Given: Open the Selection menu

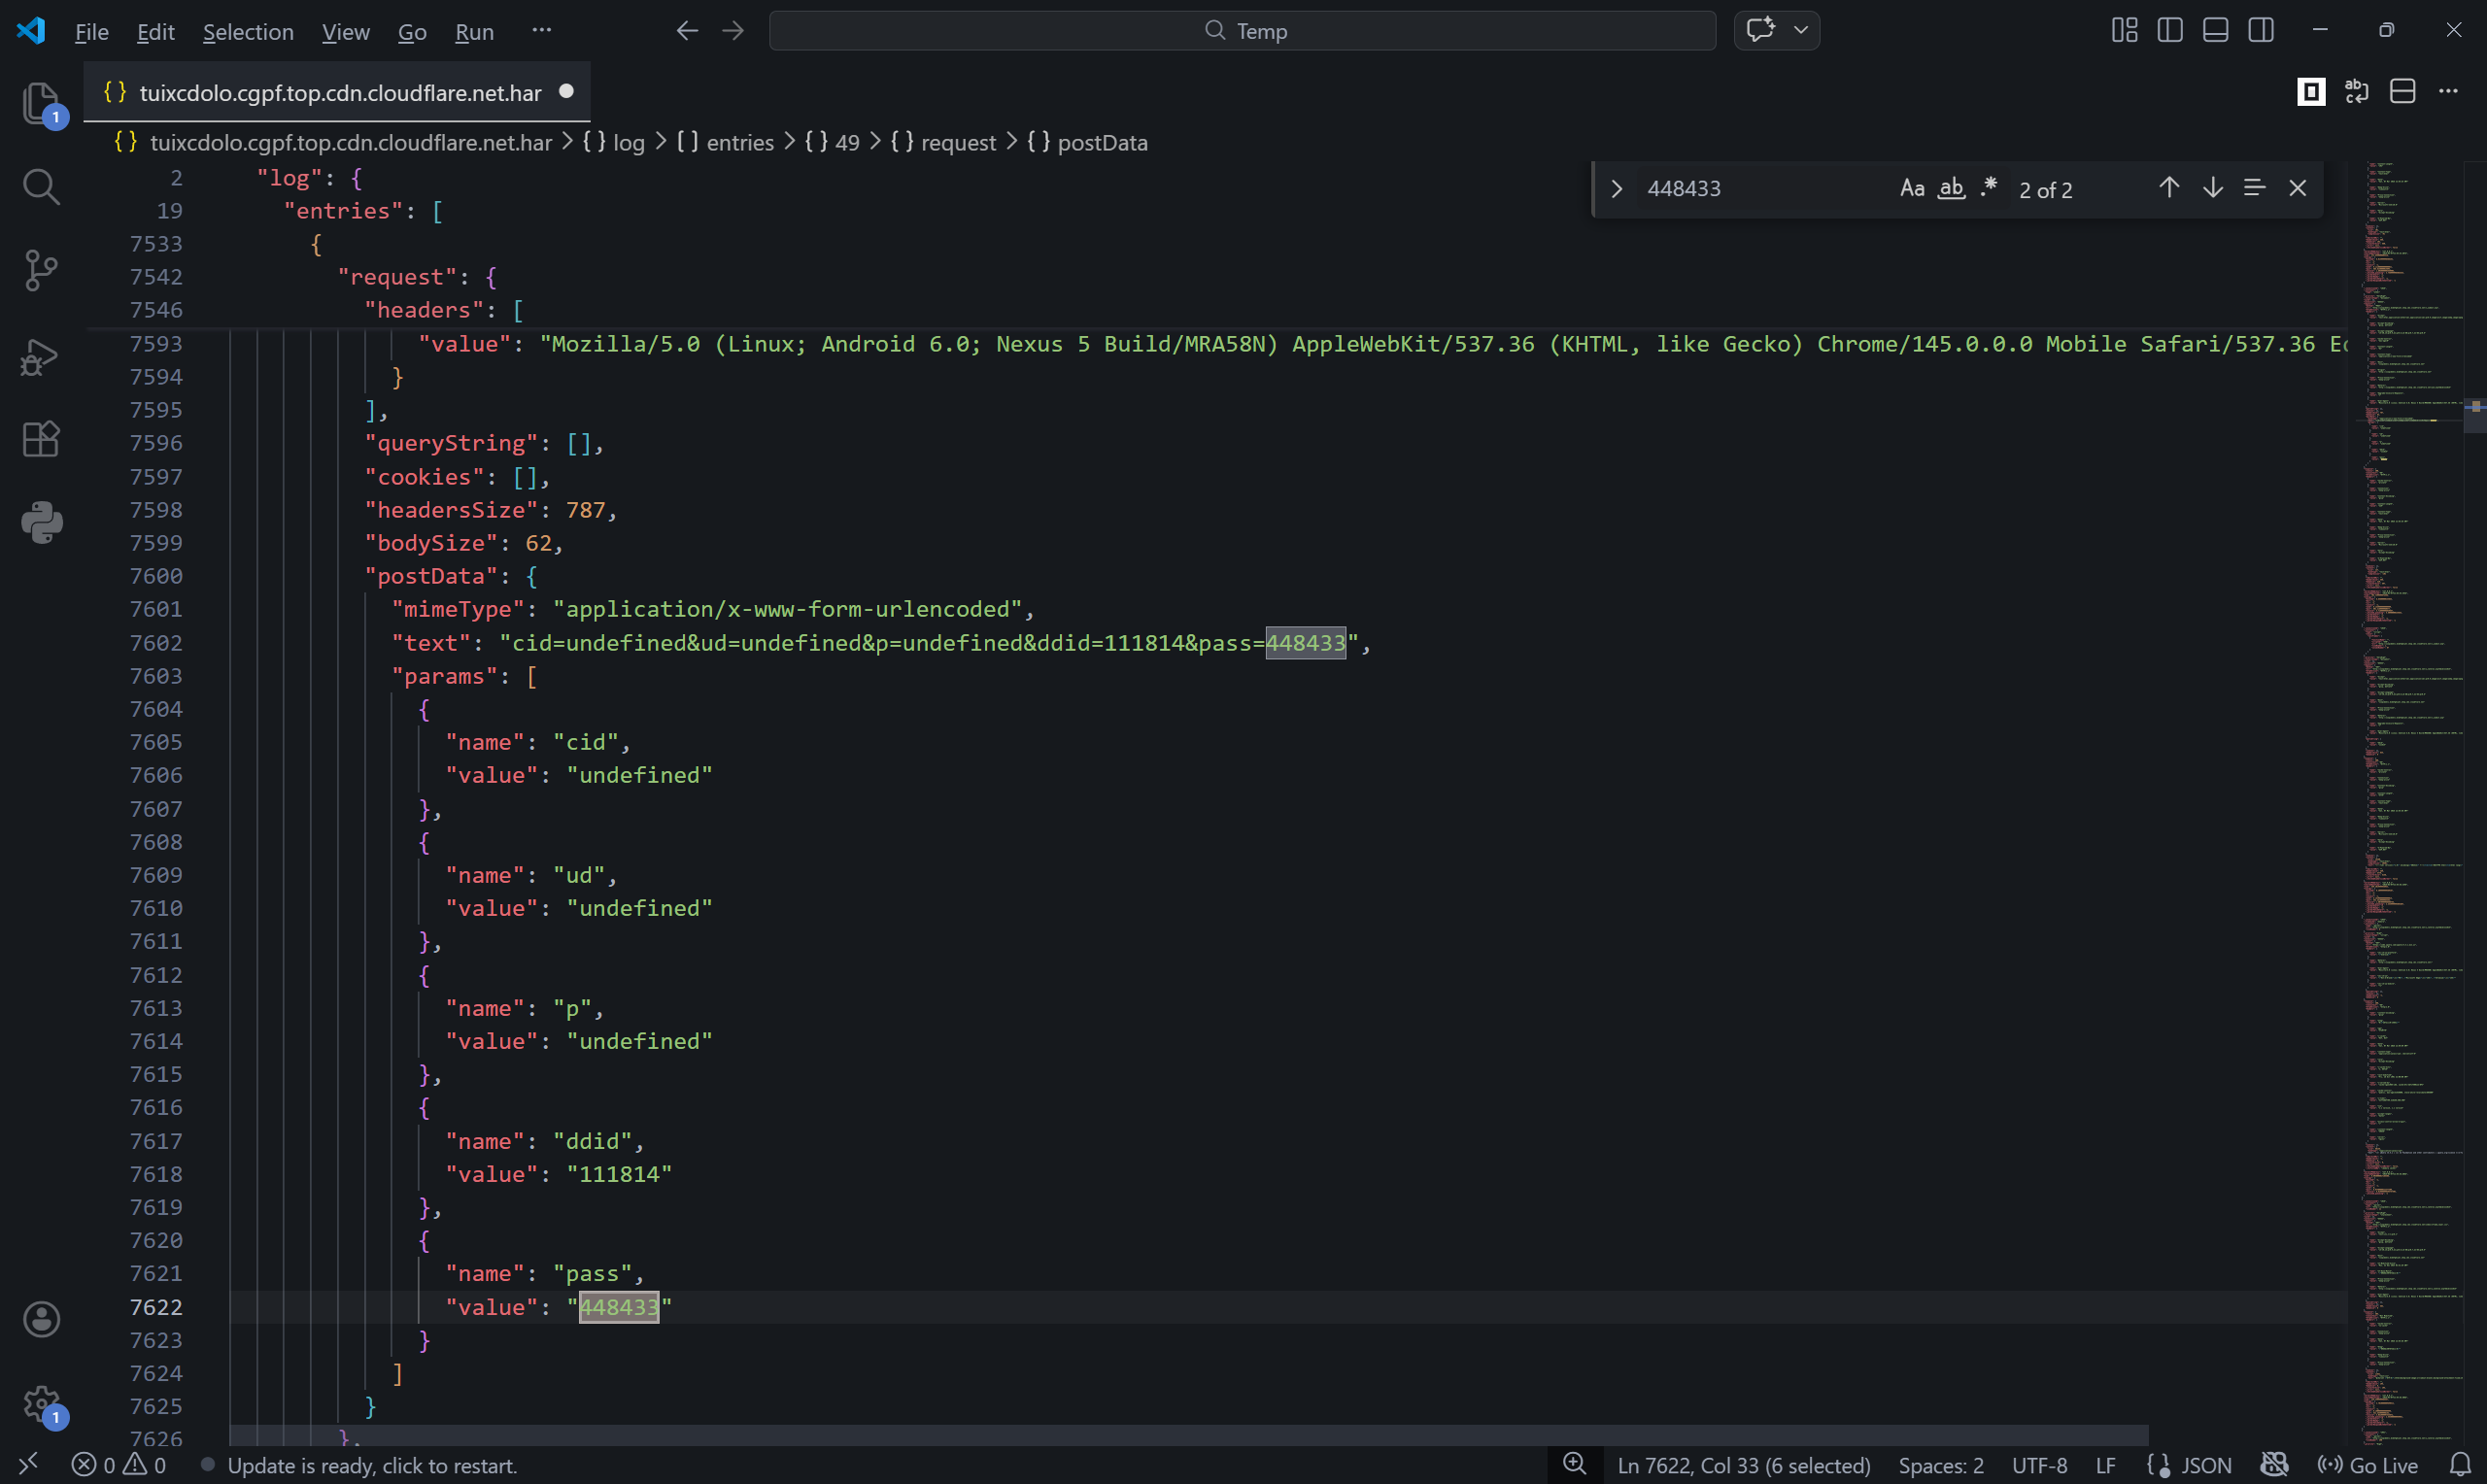Looking at the screenshot, I should (x=248, y=32).
